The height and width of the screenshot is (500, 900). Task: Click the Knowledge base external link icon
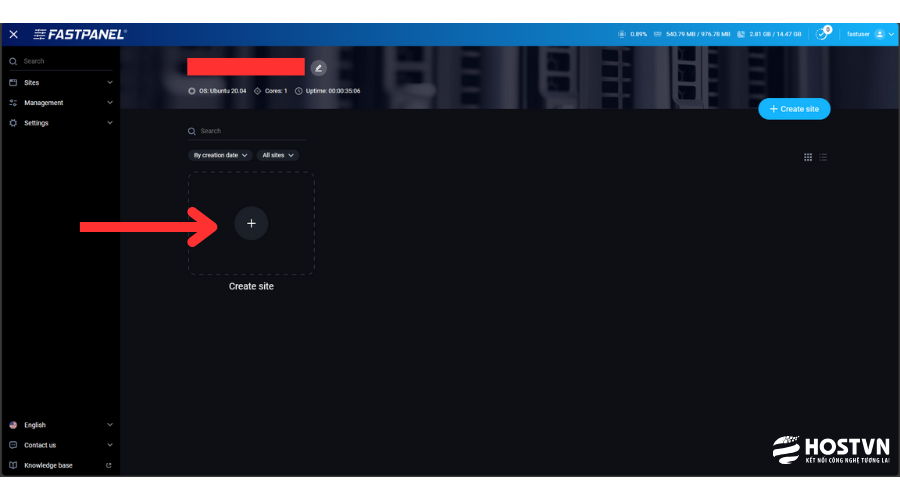click(x=108, y=465)
